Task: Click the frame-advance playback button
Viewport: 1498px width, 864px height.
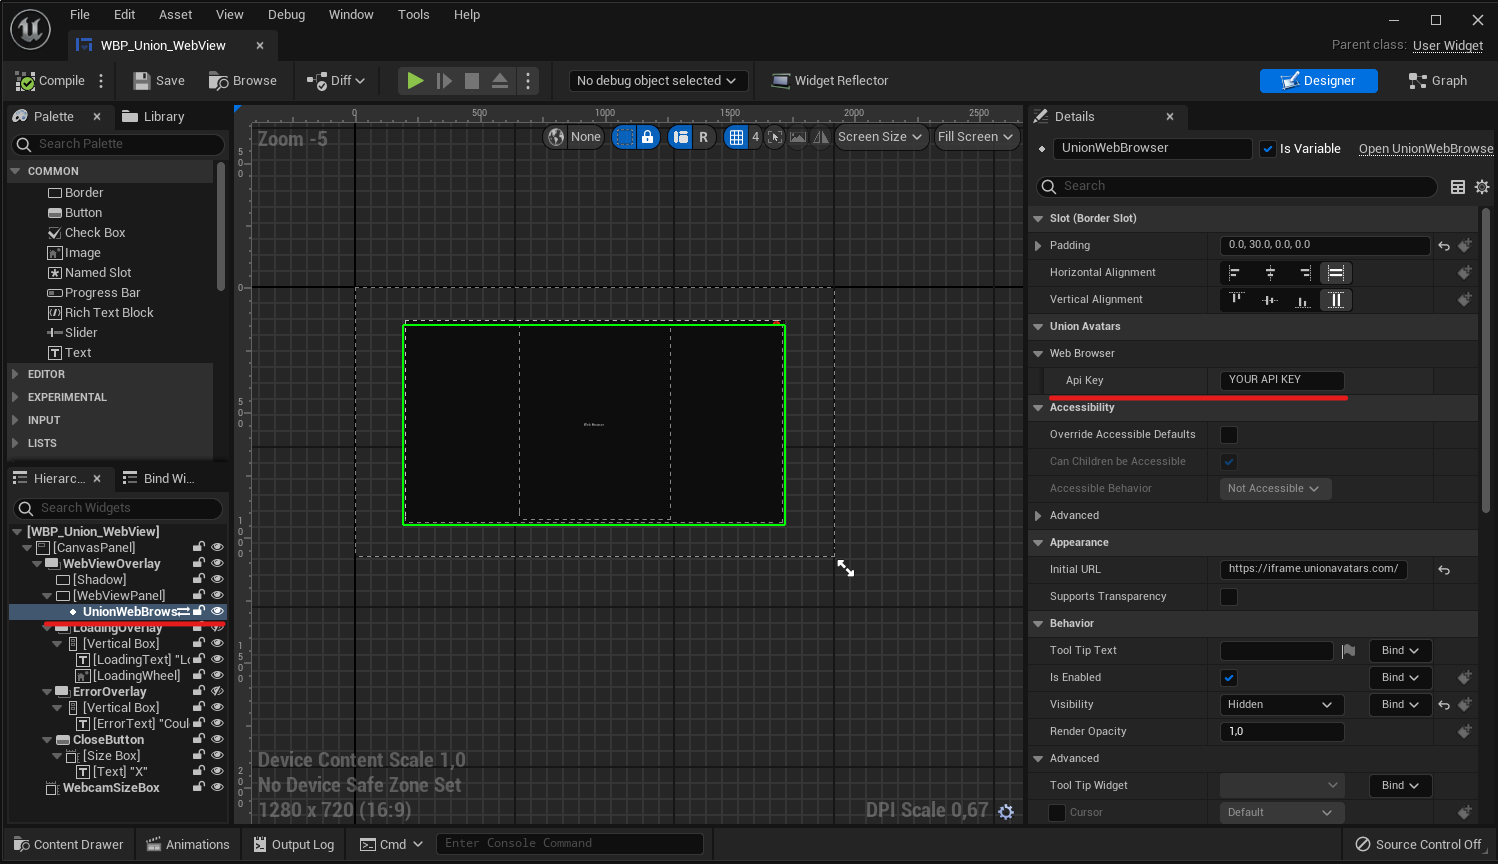Action: [x=444, y=81]
